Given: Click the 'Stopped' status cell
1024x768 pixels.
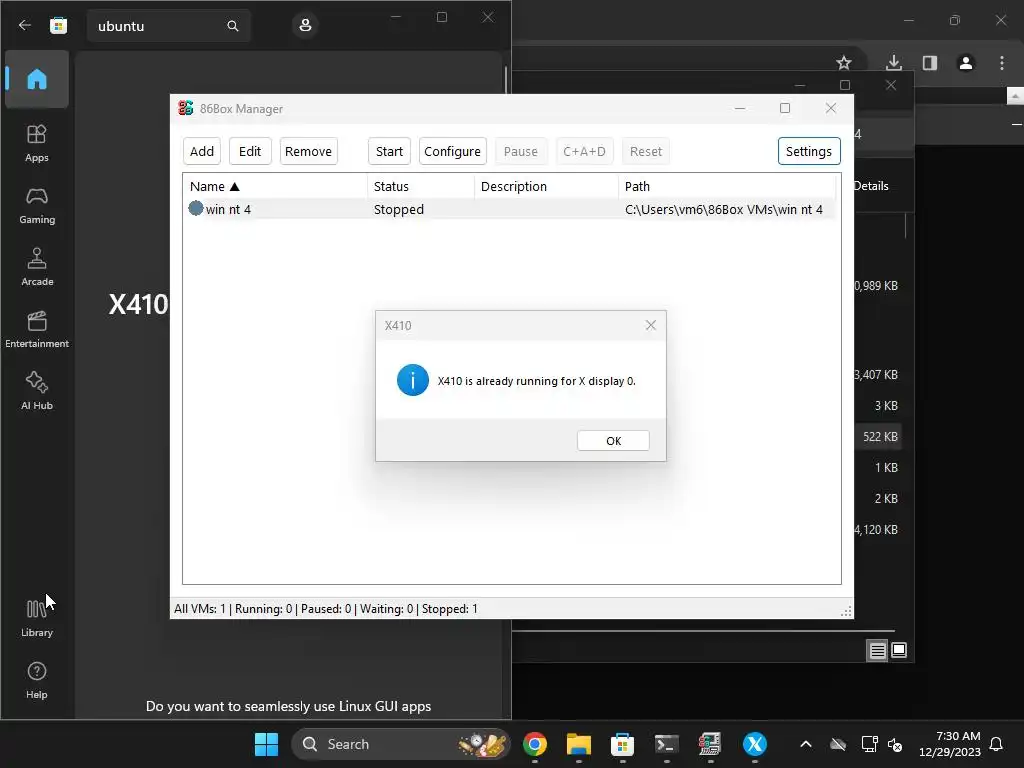Looking at the screenshot, I should tap(398, 209).
